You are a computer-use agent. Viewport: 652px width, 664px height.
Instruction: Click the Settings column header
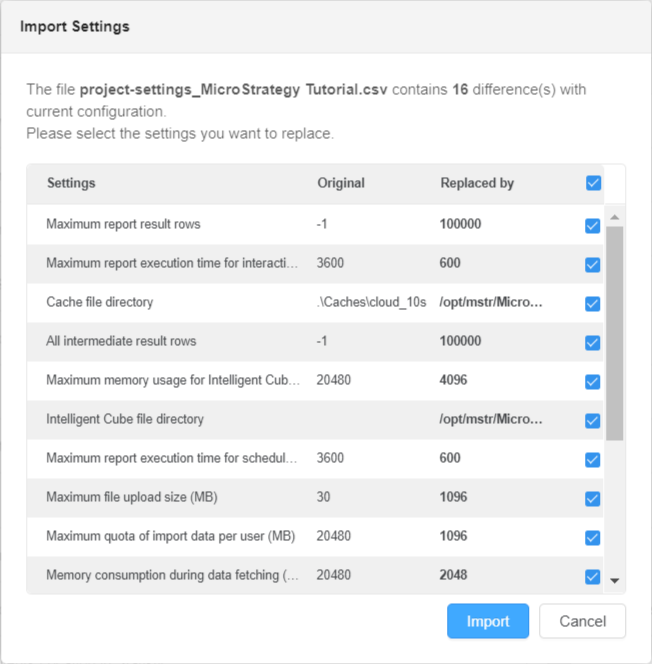coord(71,184)
